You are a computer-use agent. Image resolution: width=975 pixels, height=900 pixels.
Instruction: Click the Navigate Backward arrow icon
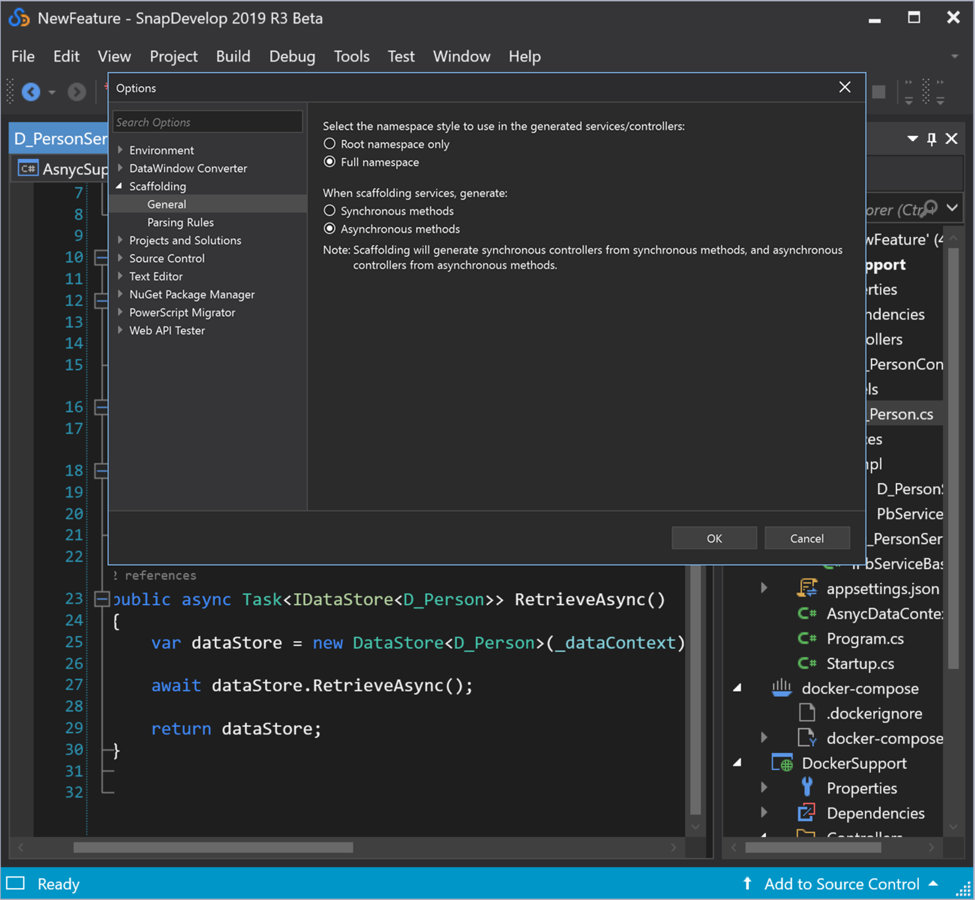coord(30,92)
